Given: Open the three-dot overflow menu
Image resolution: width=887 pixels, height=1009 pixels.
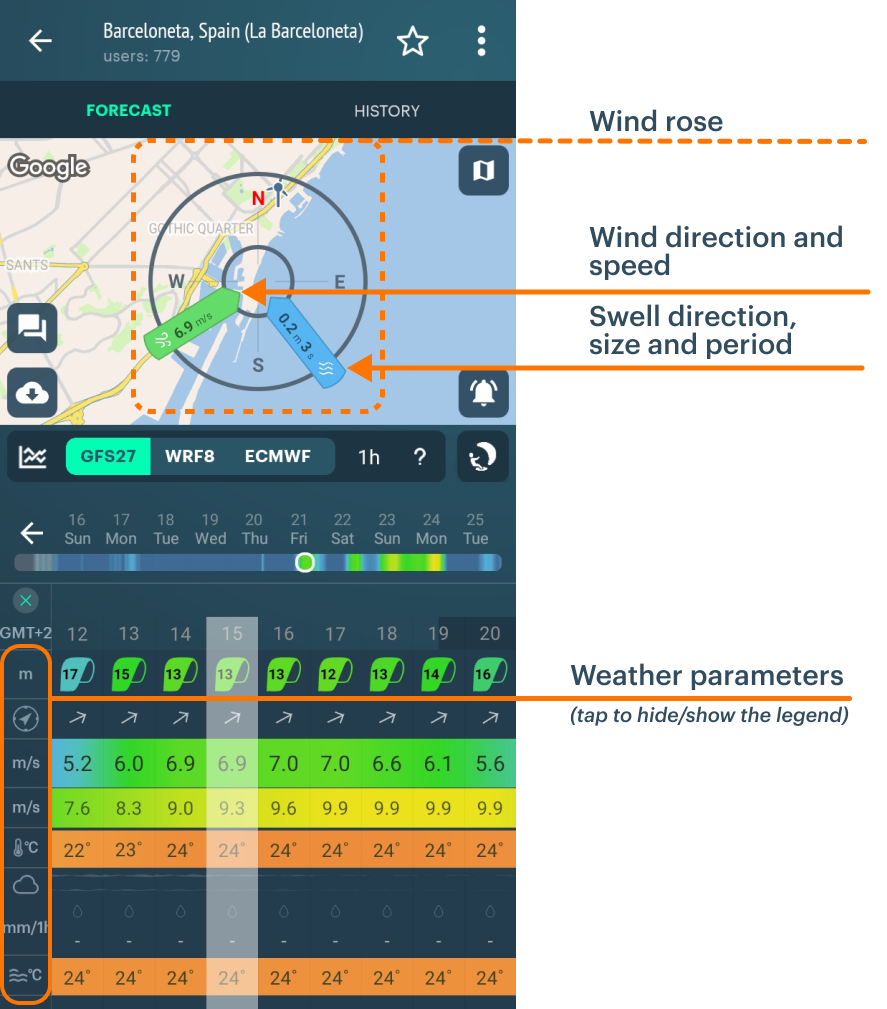Looking at the screenshot, I should coord(481,41).
